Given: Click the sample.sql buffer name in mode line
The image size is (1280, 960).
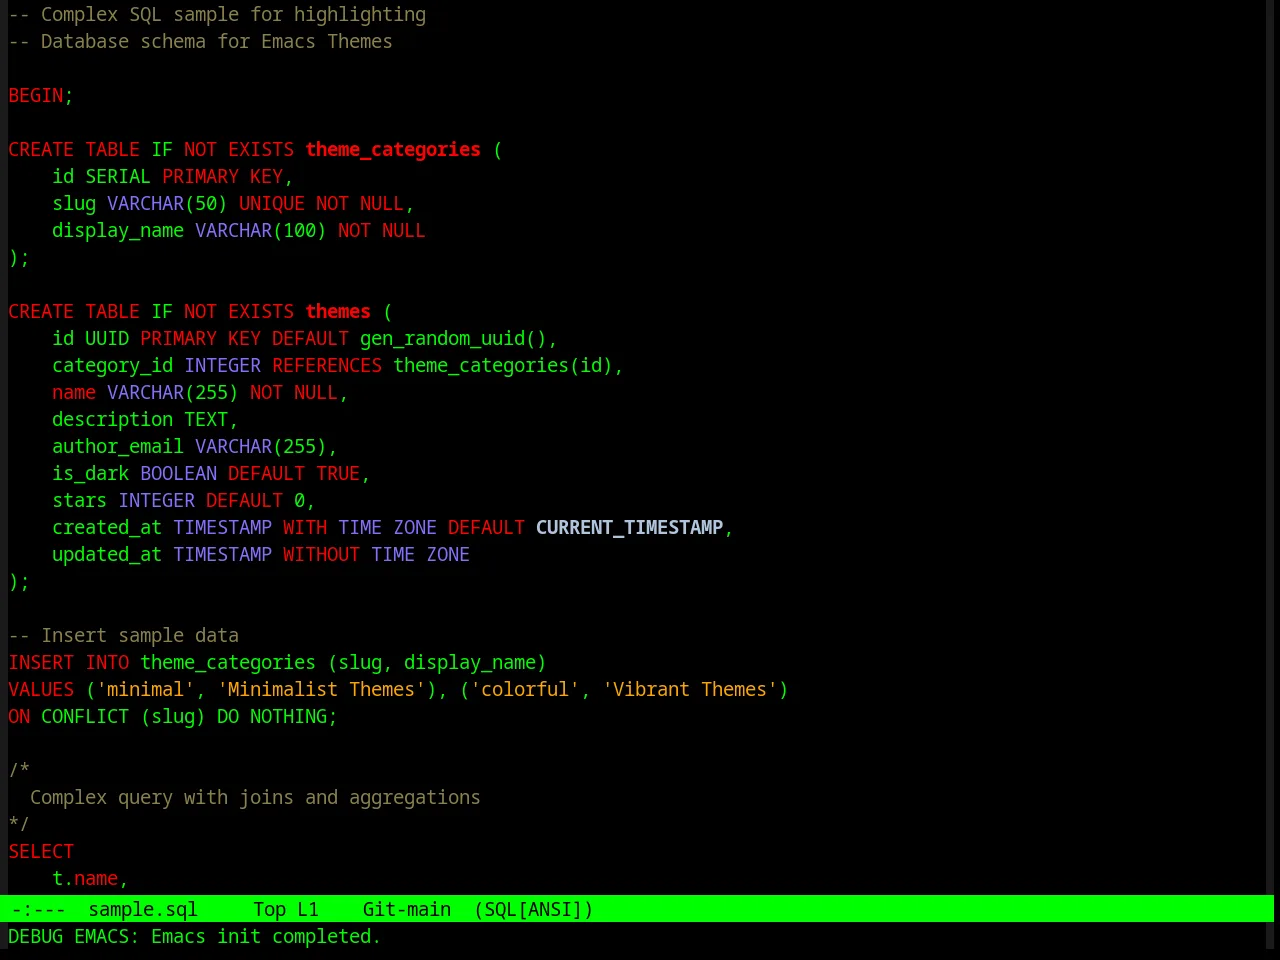Looking at the screenshot, I should click(143, 909).
